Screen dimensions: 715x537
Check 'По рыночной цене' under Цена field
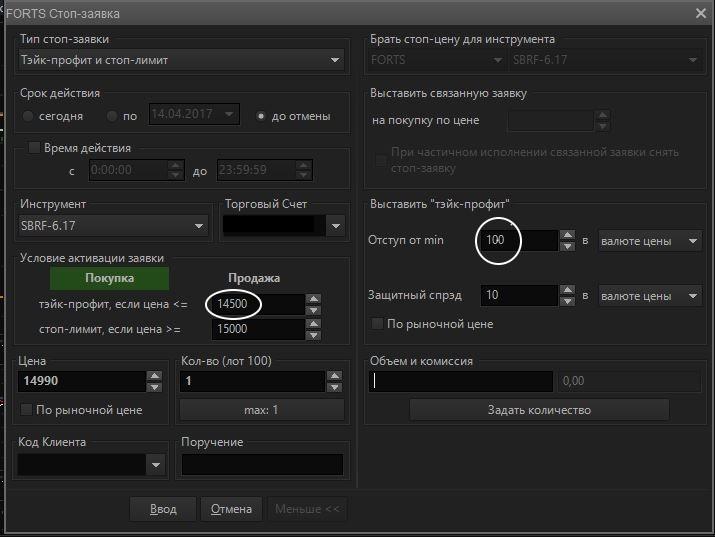[26, 410]
